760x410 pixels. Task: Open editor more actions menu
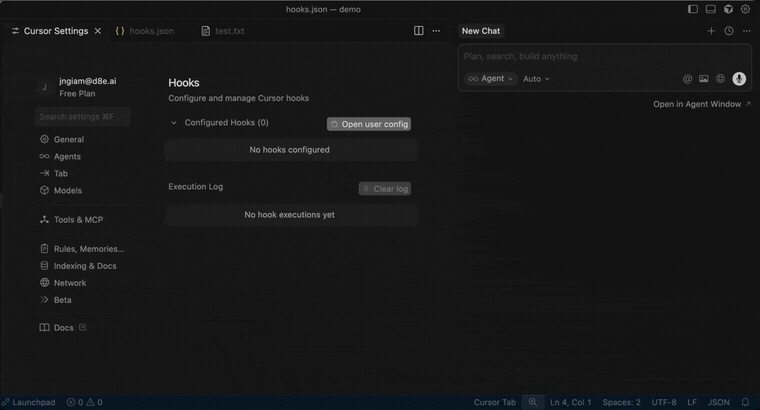click(436, 31)
